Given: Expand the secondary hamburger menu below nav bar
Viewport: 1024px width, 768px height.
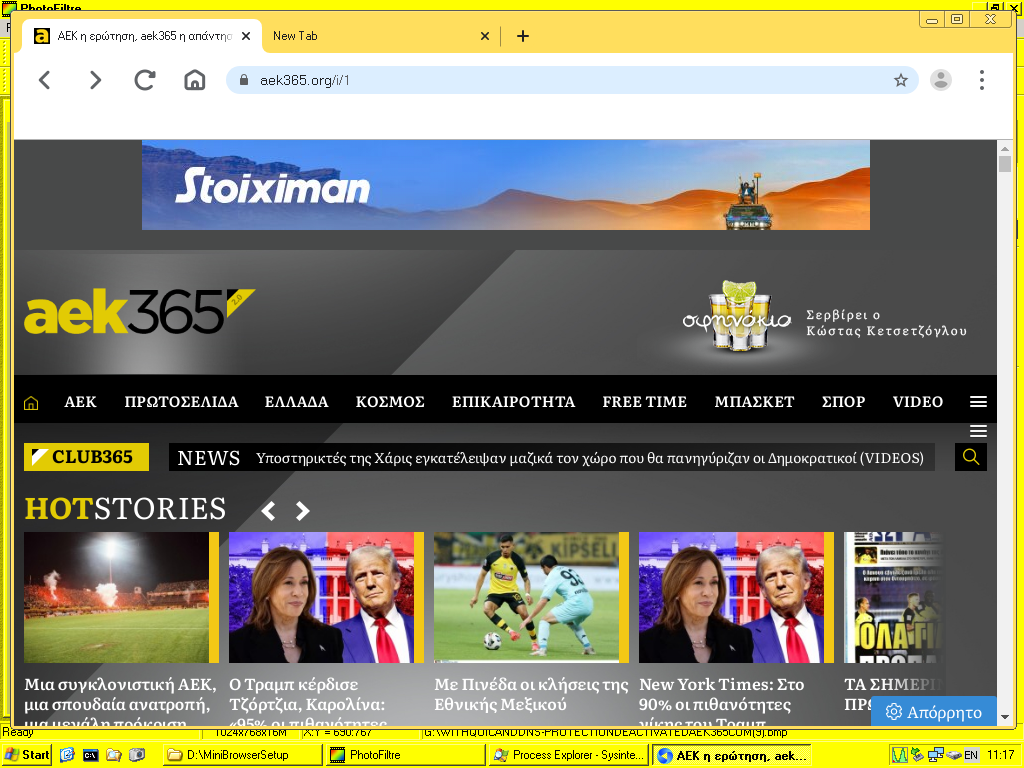Looking at the screenshot, I should (978, 431).
